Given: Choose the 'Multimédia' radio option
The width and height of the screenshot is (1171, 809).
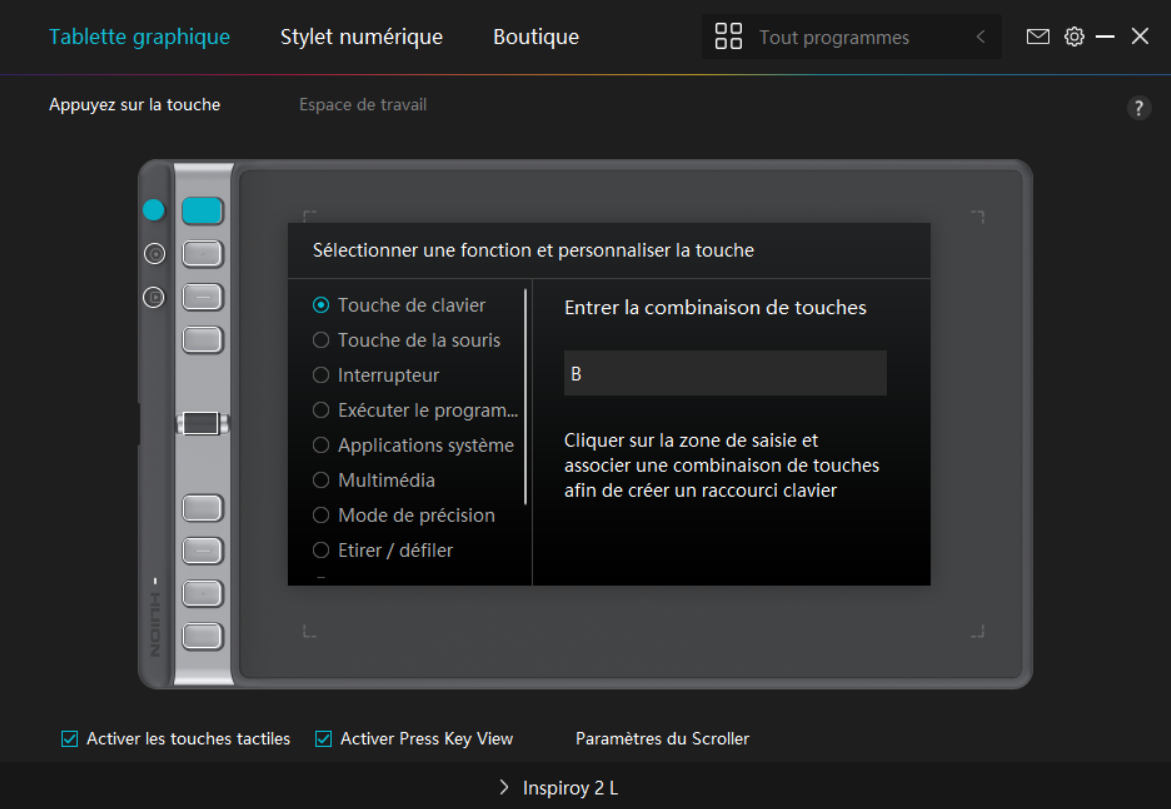Looking at the screenshot, I should [x=321, y=480].
